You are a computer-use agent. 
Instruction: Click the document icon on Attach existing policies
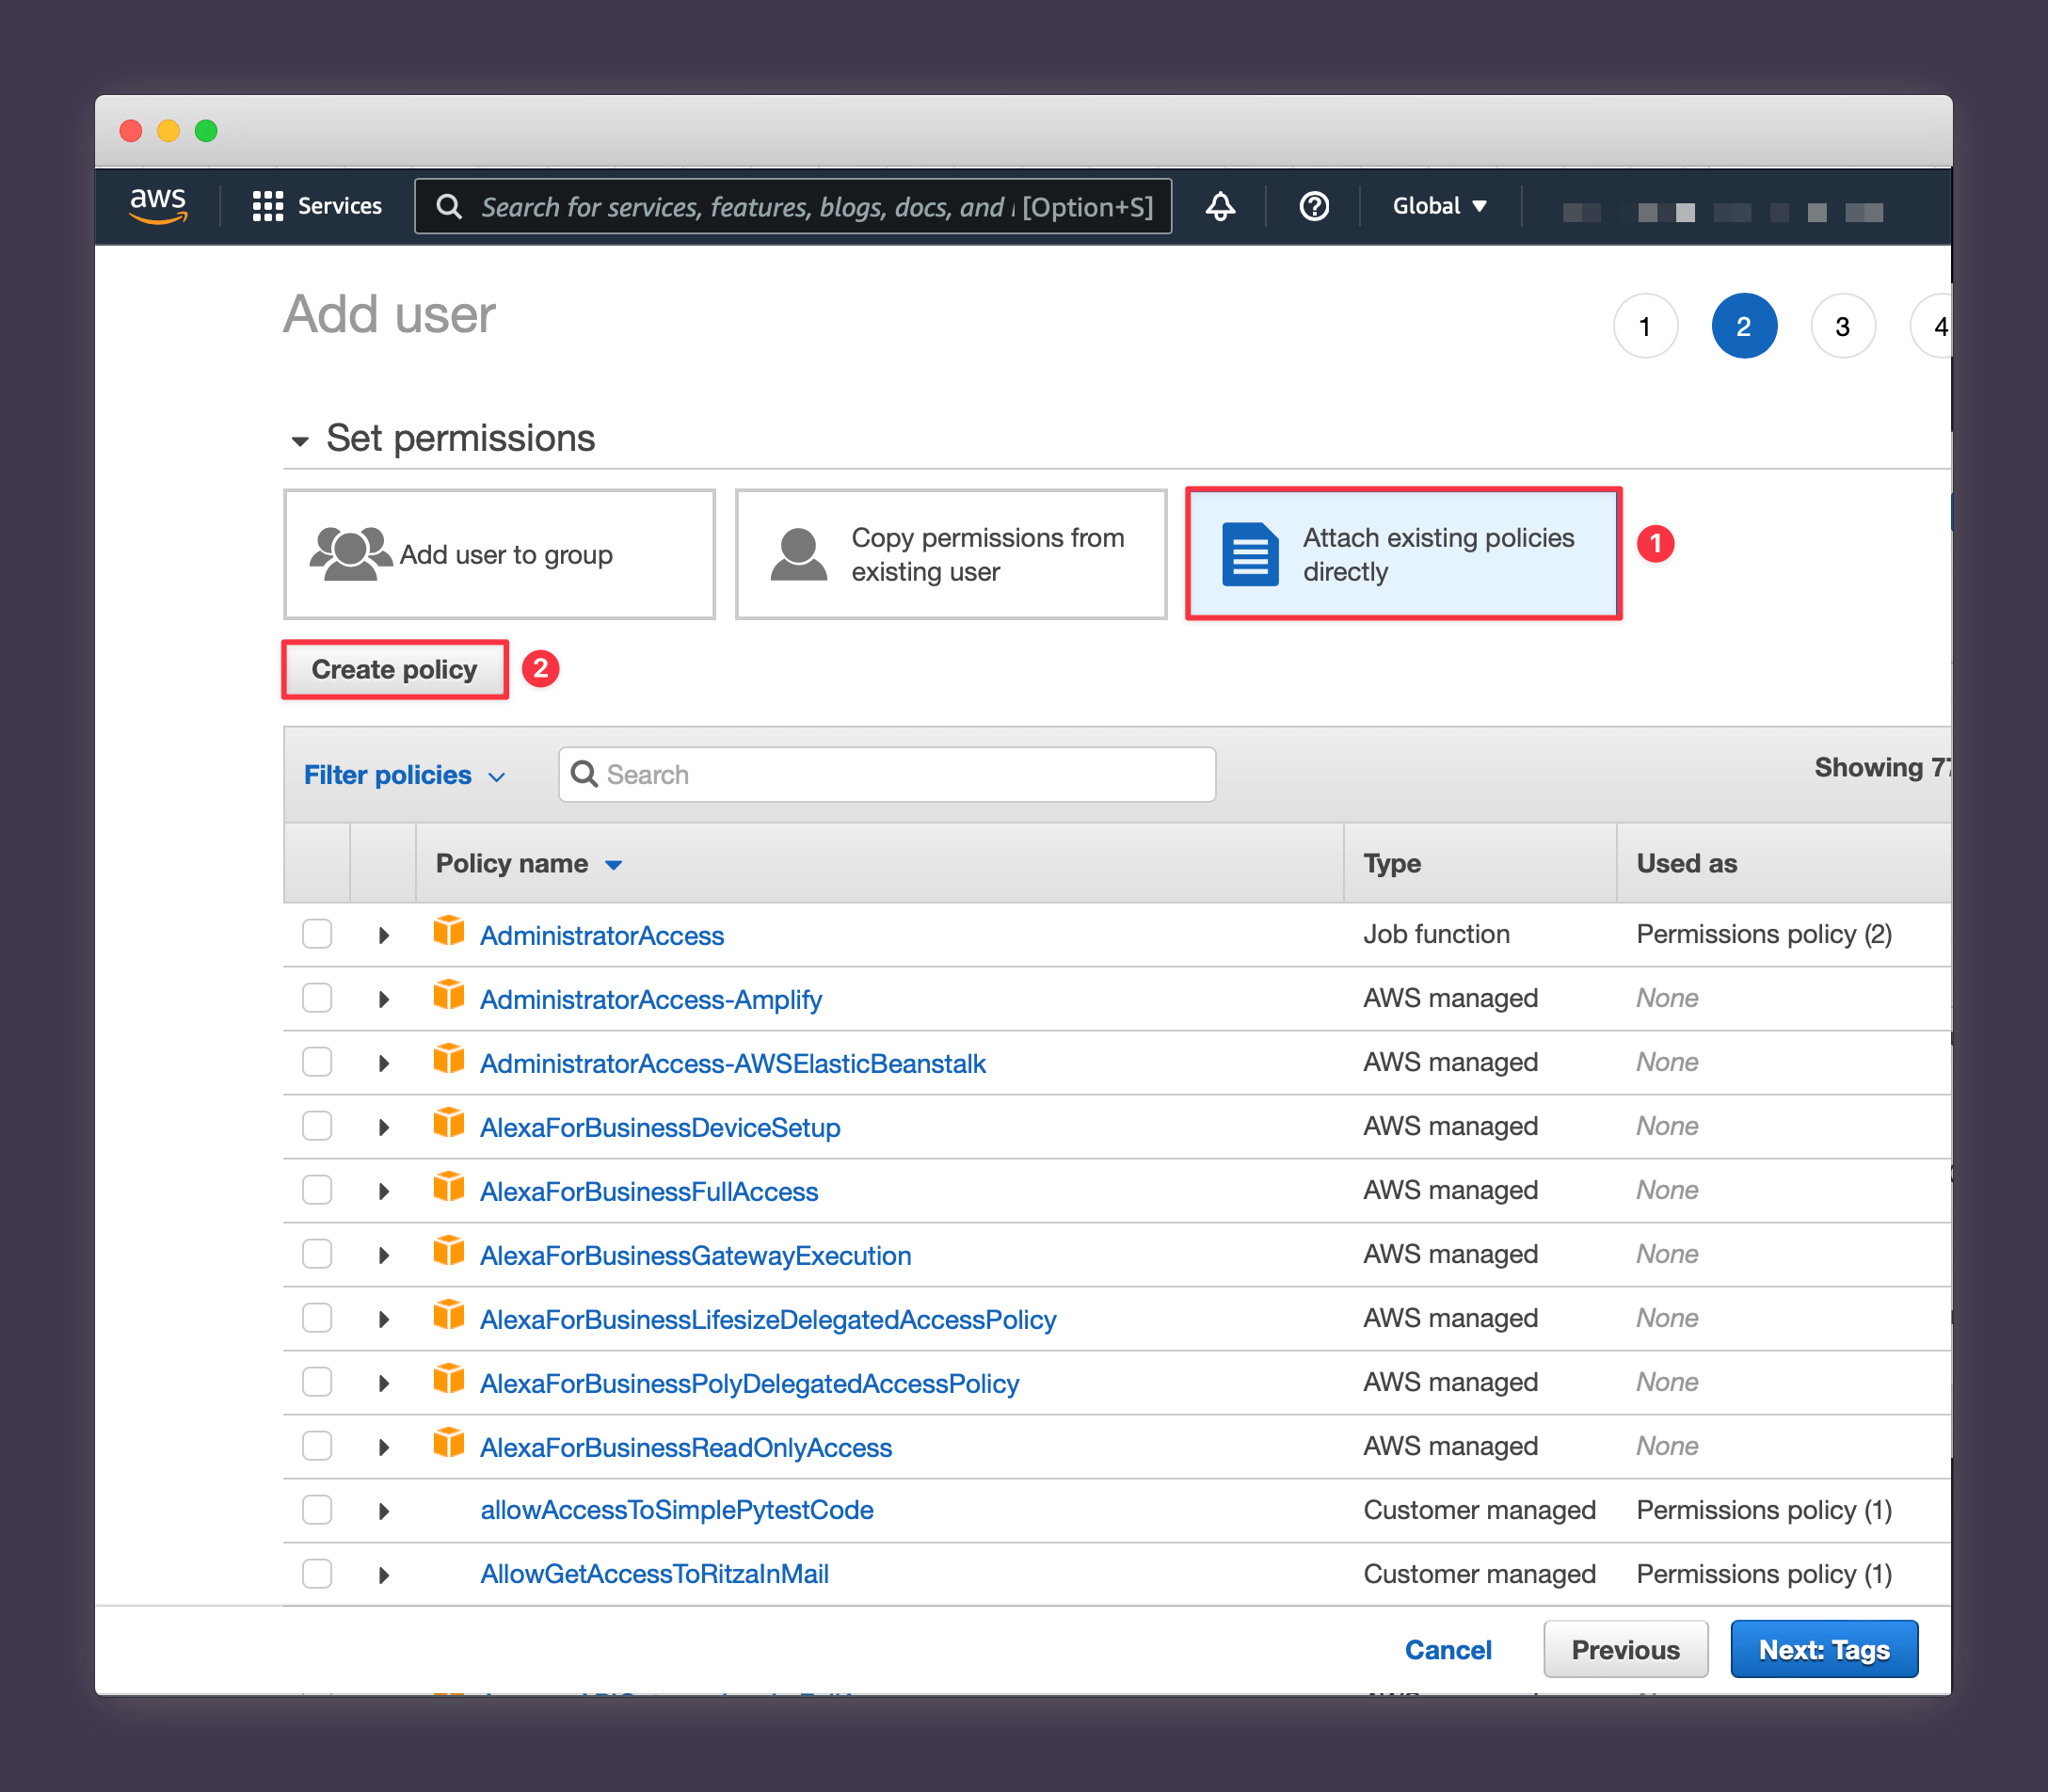pos(1250,554)
